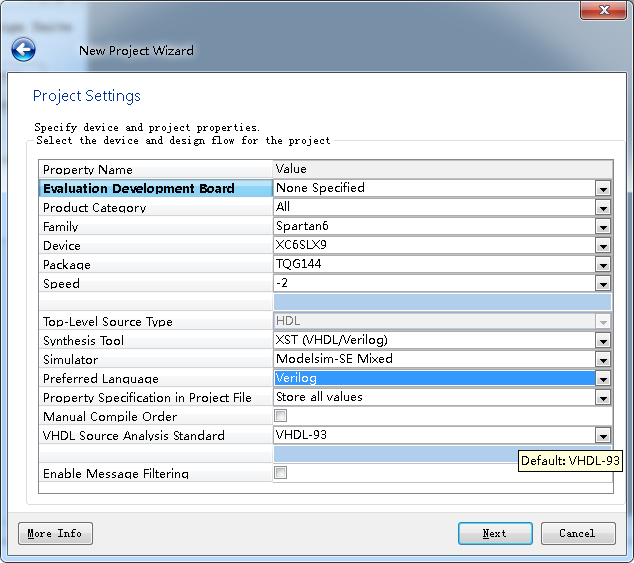The width and height of the screenshot is (634, 563).
Task: Tick the Enable Message Filtering checkbox
Action: (280, 472)
